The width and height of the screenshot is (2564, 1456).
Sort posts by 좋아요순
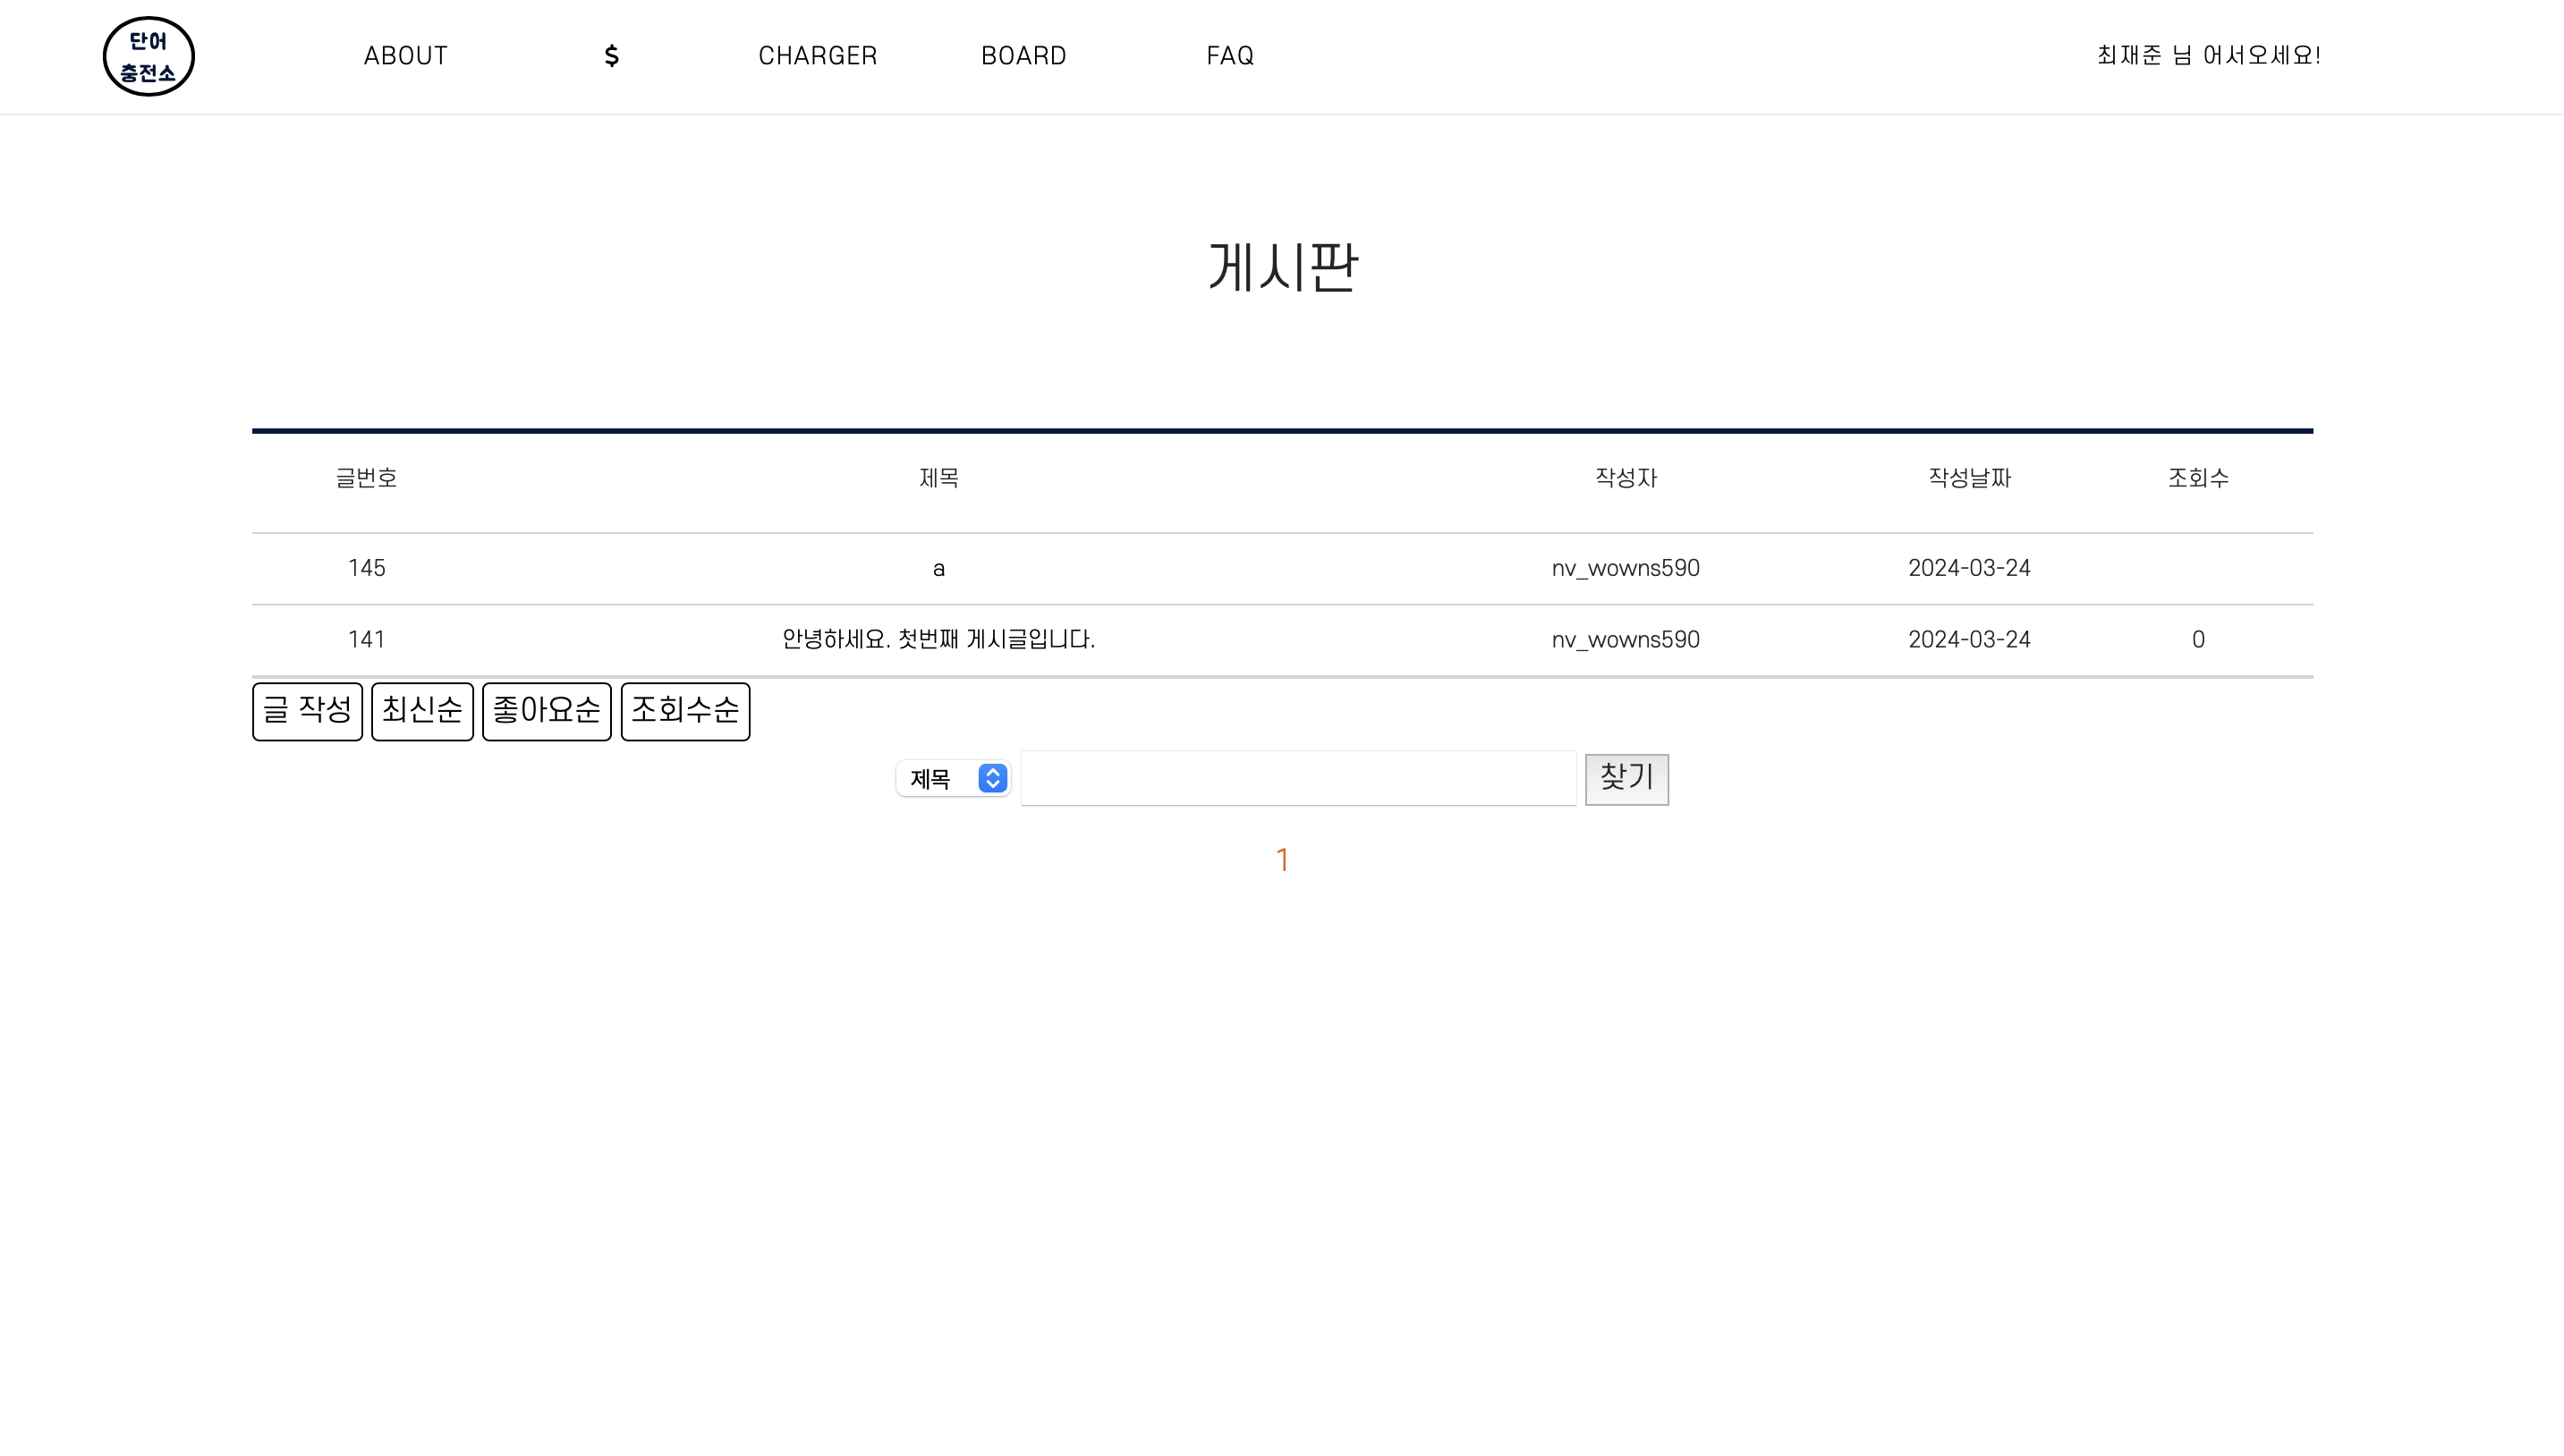pos(546,711)
